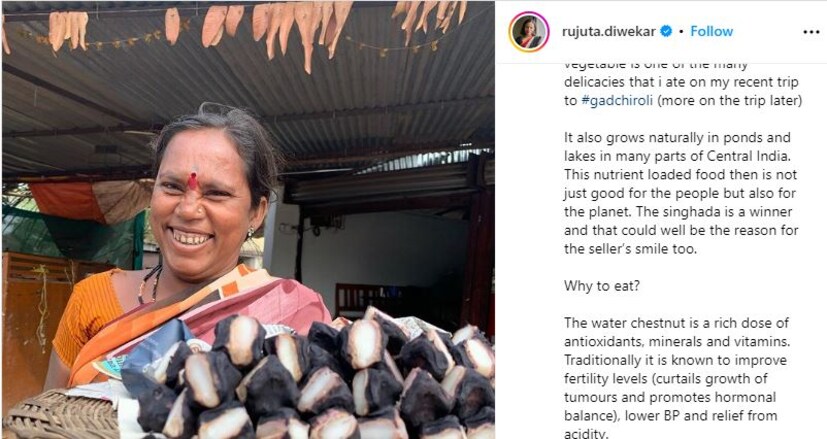Open the #gadchiroli hashtag link
Screen dimensions: 827x439
pyautogui.click(x=617, y=100)
